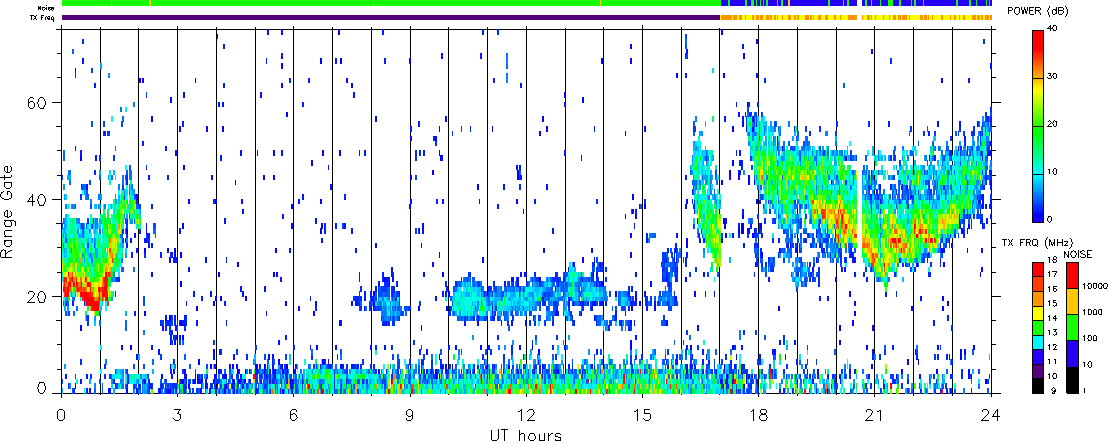Screen dimensions: 1108x441
Task: Select the "POWER (dB)" color bar title
Action: coord(1039,12)
